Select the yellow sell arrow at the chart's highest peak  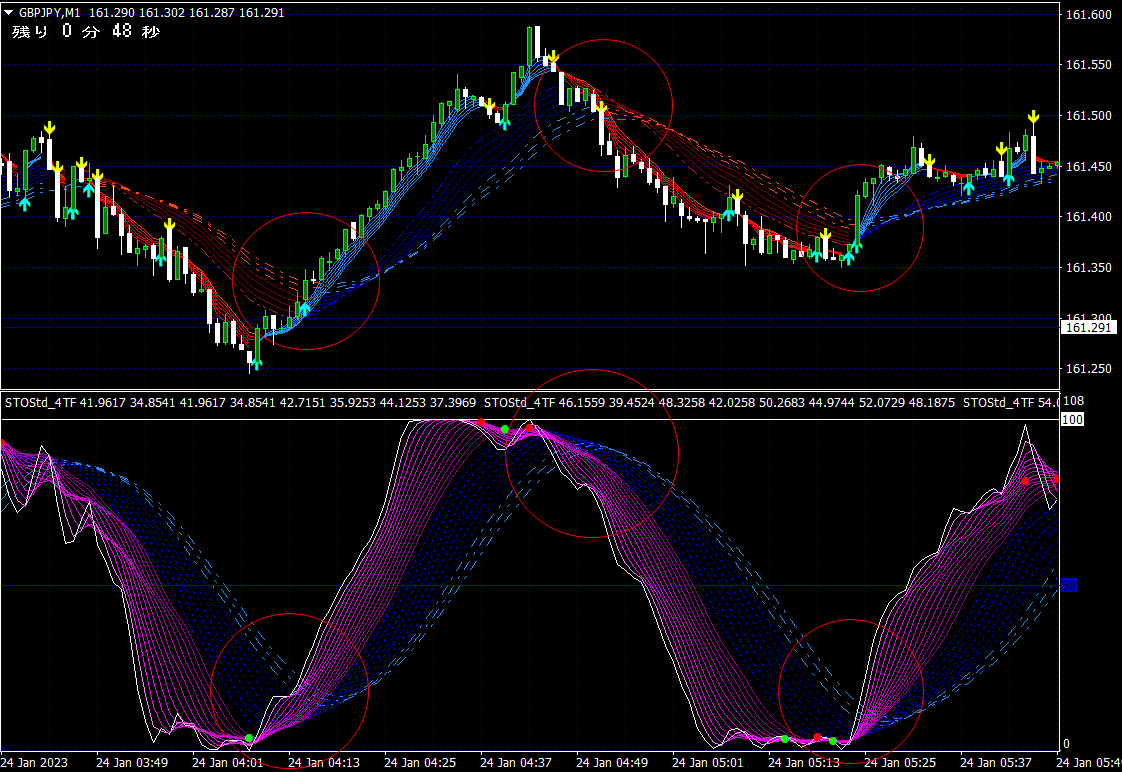click(x=552, y=57)
